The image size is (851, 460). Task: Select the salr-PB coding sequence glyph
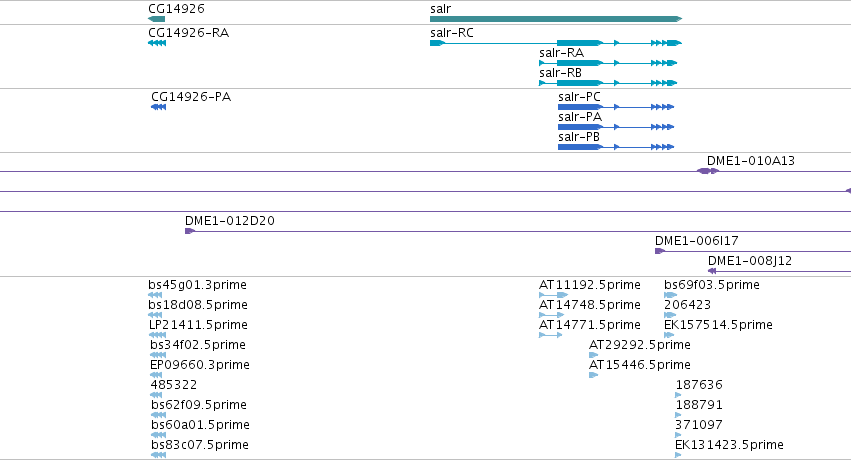[616, 147]
